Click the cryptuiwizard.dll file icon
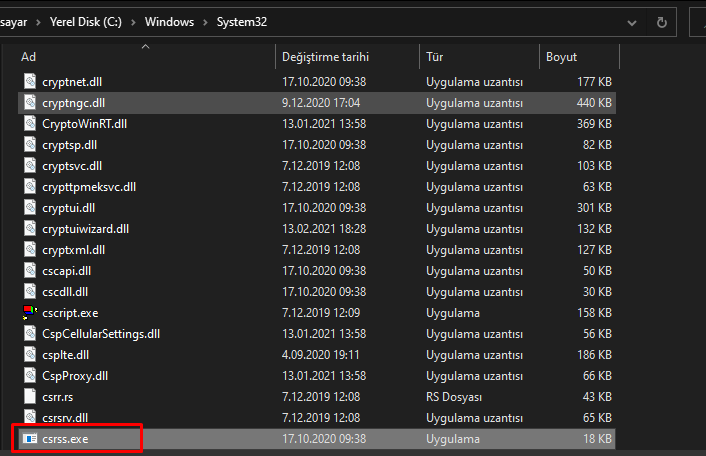Screen dimensions: 706x456 30,229
